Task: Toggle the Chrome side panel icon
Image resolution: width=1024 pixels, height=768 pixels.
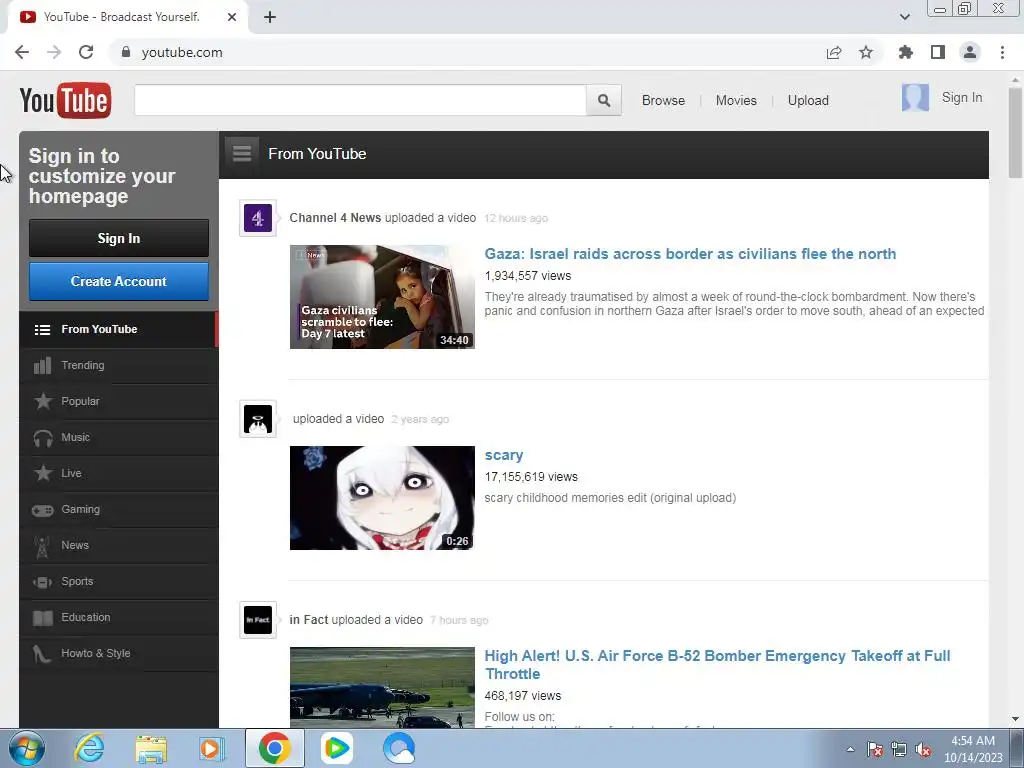Action: pyautogui.click(x=938, y=52)
